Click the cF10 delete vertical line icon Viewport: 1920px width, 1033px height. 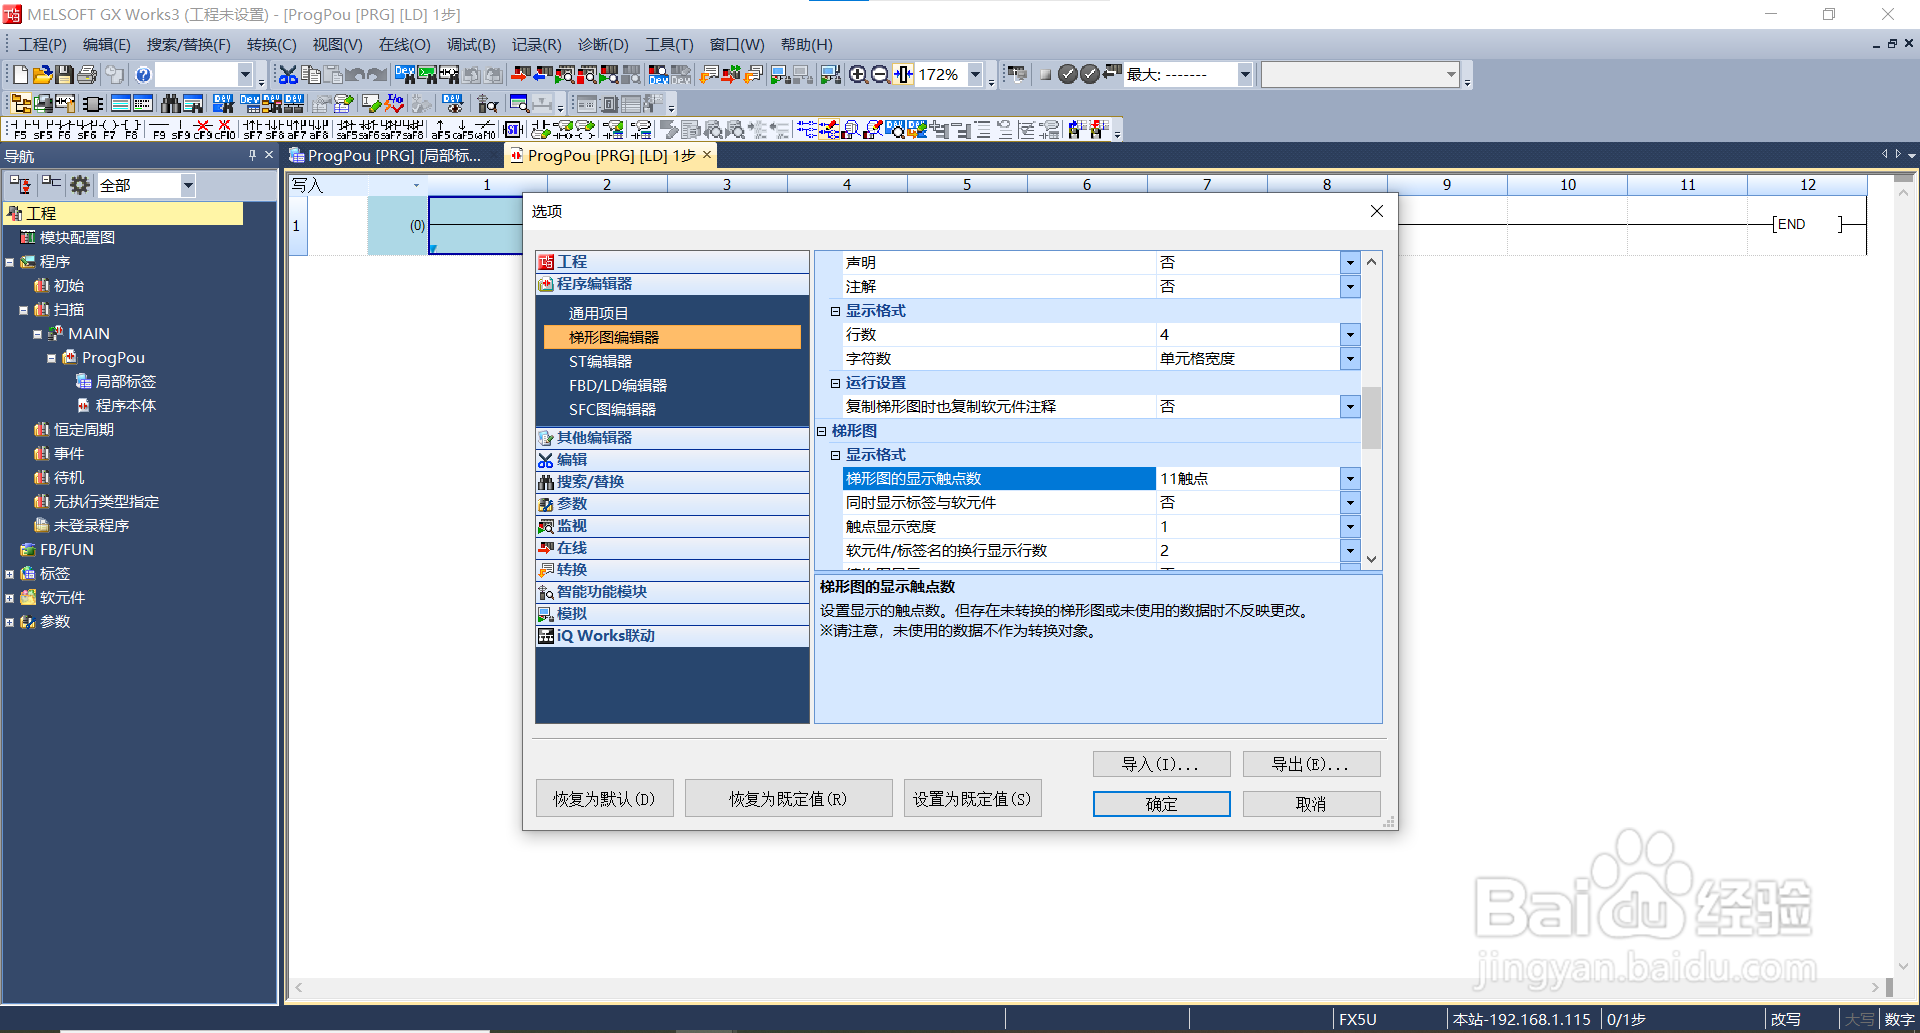pyautogui.click(x=226, y=130)
